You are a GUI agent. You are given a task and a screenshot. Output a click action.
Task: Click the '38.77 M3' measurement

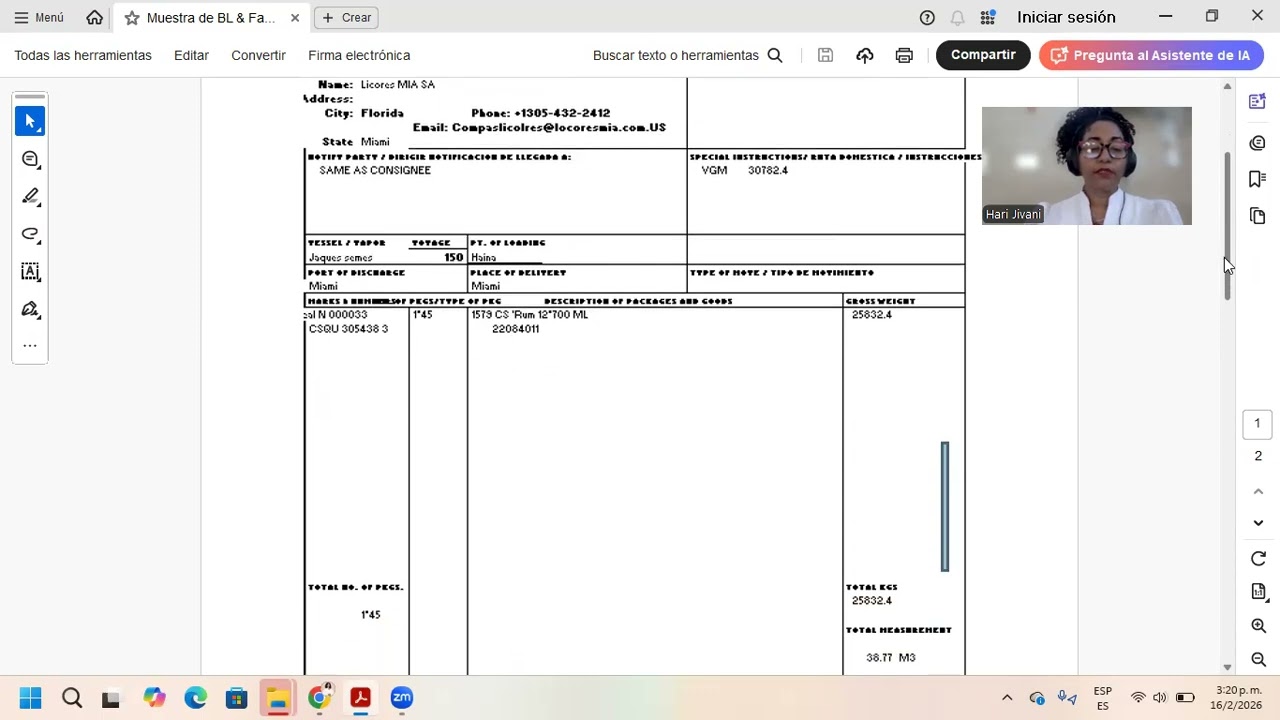pos(891,658)
